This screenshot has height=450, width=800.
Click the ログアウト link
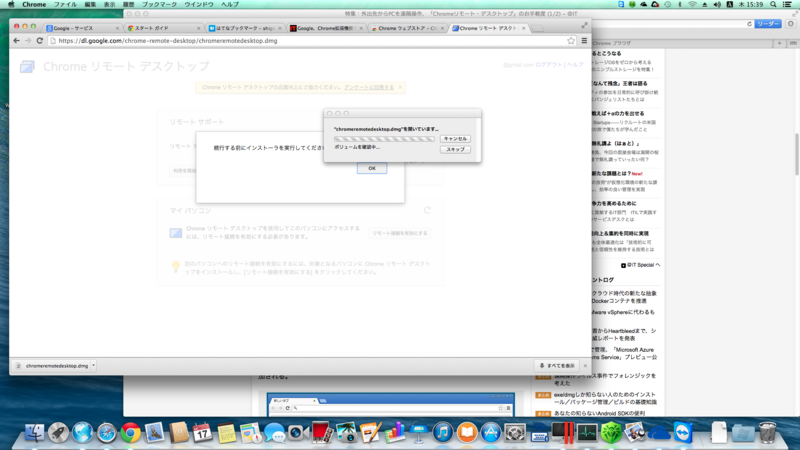pos(548,65)
